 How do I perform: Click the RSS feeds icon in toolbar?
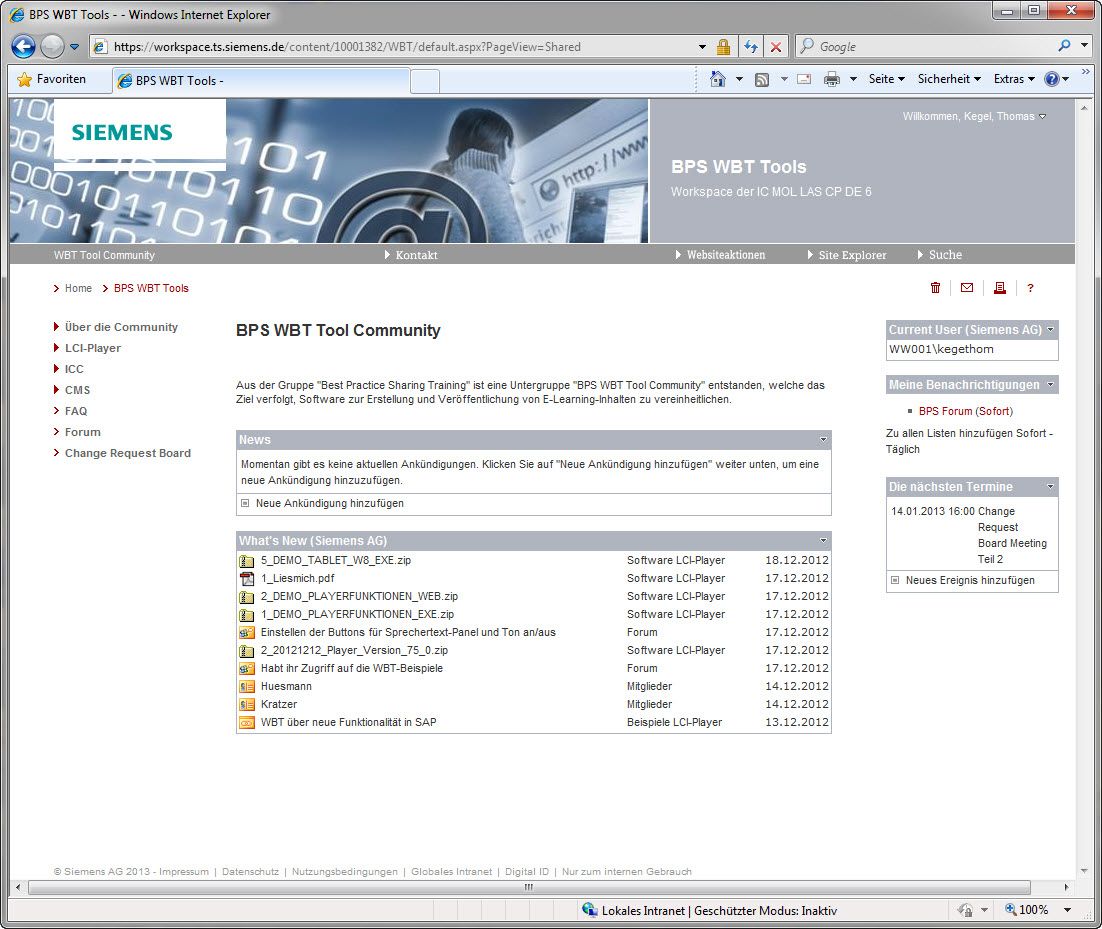[762, 79]
